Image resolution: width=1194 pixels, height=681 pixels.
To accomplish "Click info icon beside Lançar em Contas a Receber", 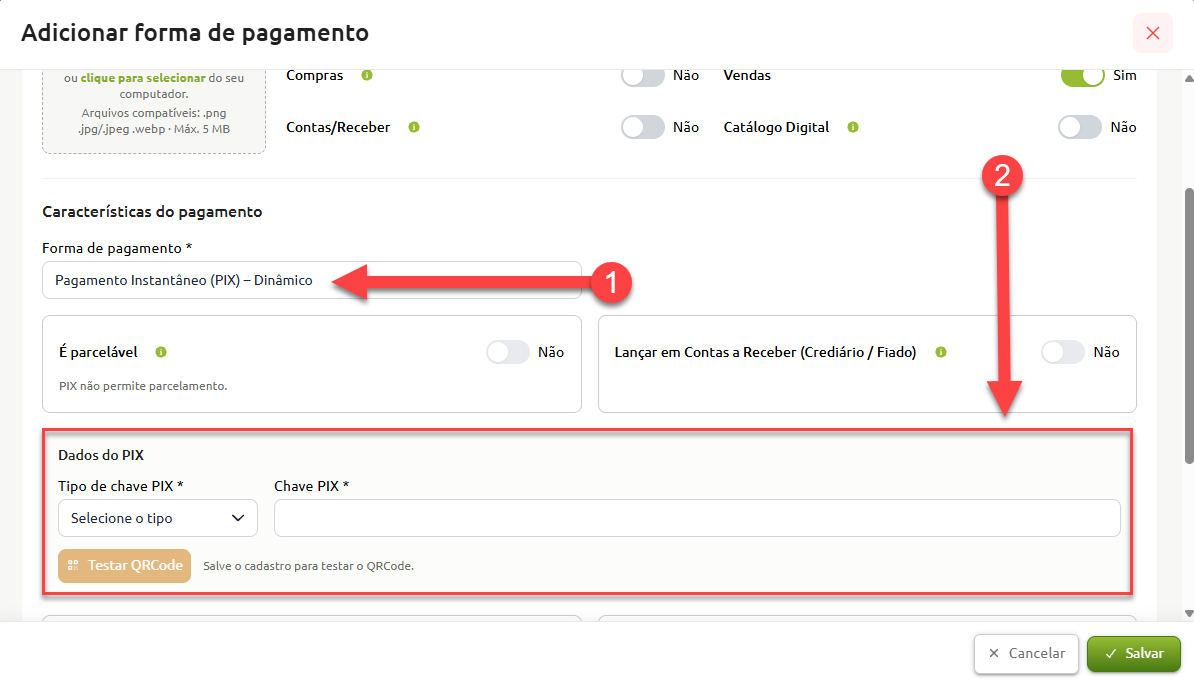I will click(x=941, y=352).
